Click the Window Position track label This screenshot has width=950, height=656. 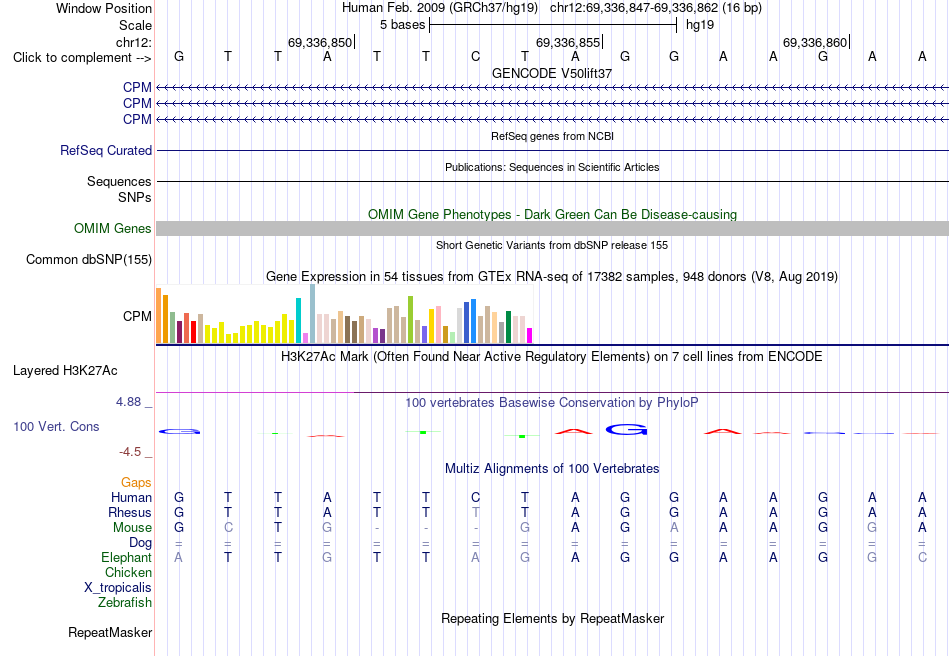pyautogui.click(x=104, y=8)
